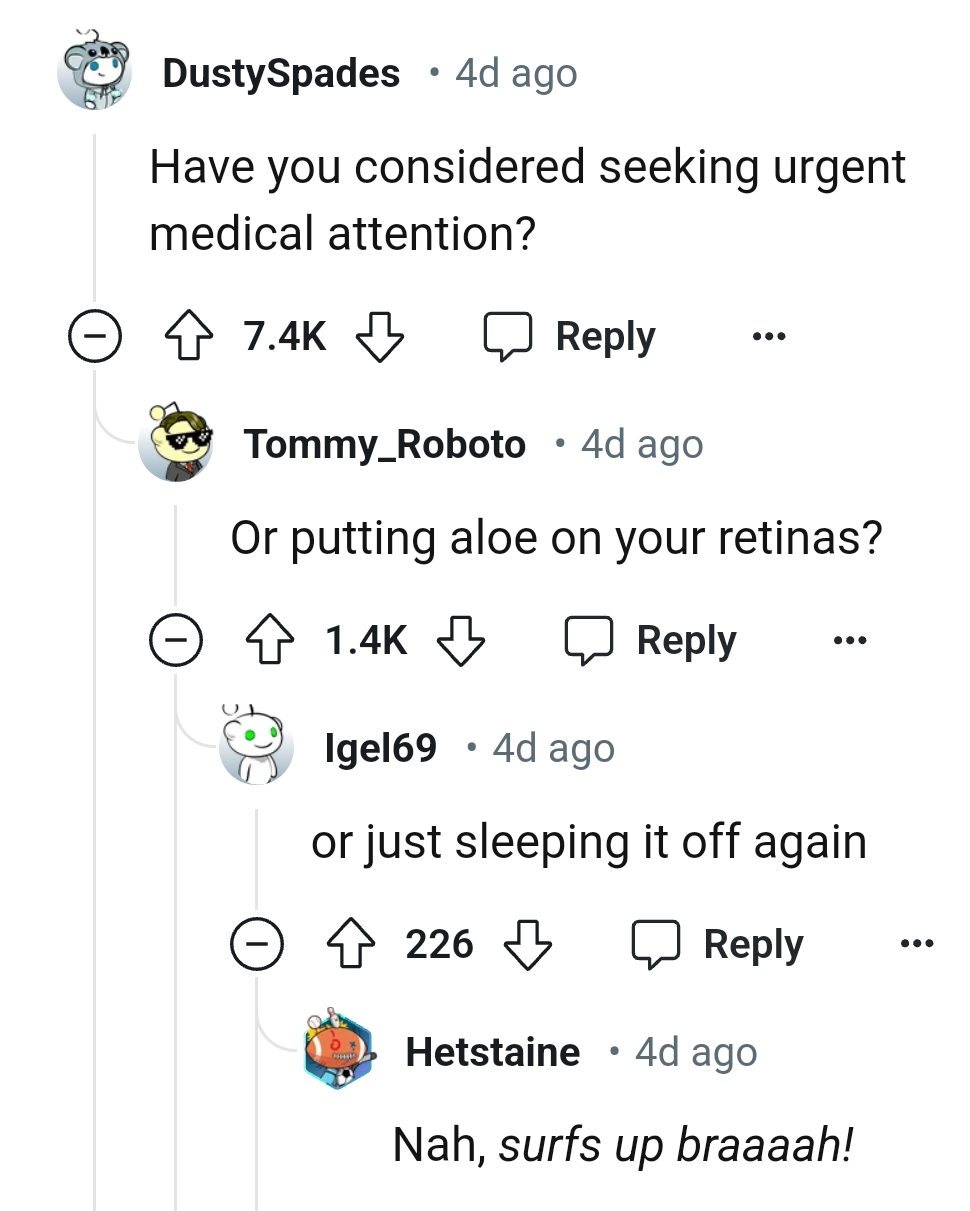This screenshot has height=1211, width=970.
Task: Collapse Tommy_Roboto's comment thread
Action: 176,640
